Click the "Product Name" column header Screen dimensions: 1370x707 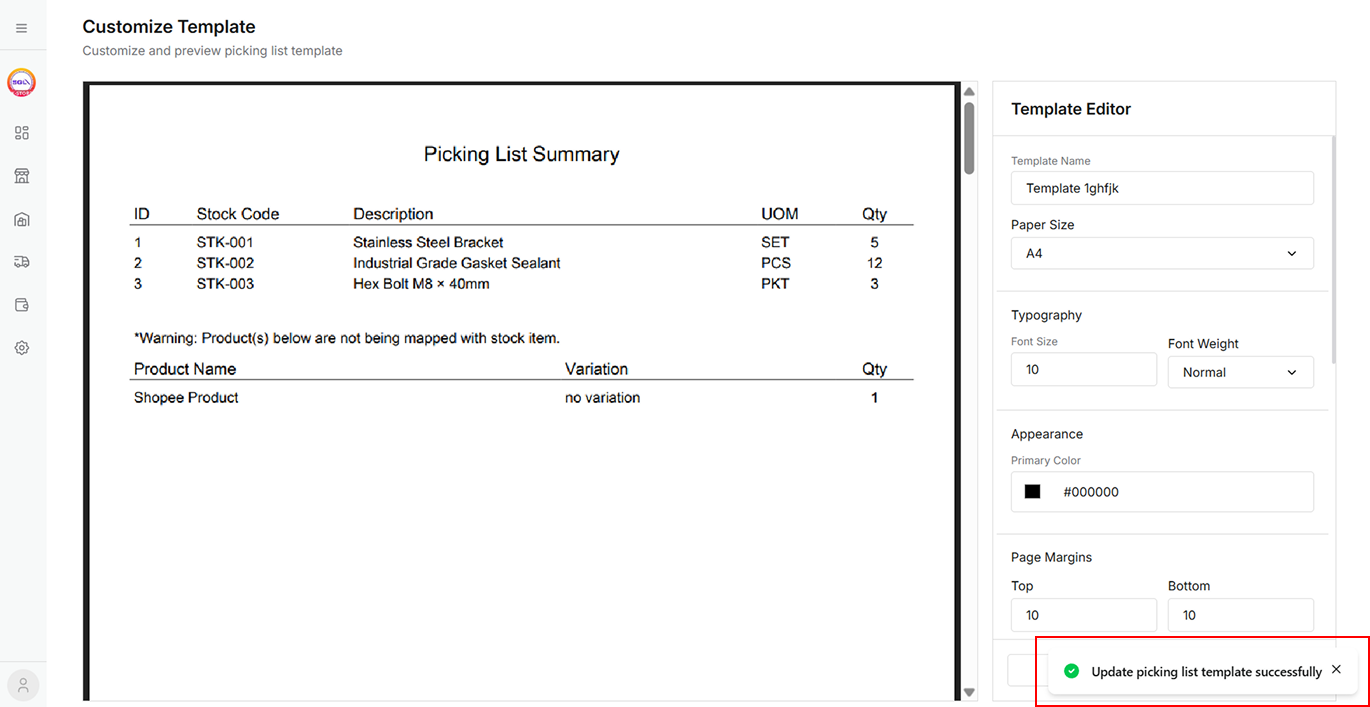click(x=185, y=369)
